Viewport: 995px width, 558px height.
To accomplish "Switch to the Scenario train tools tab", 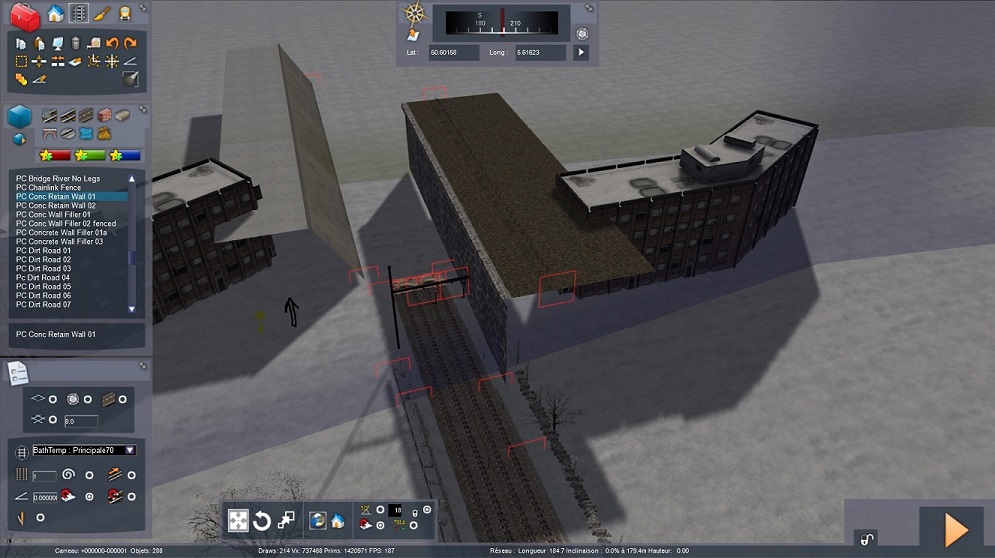I will click(125, 13).
